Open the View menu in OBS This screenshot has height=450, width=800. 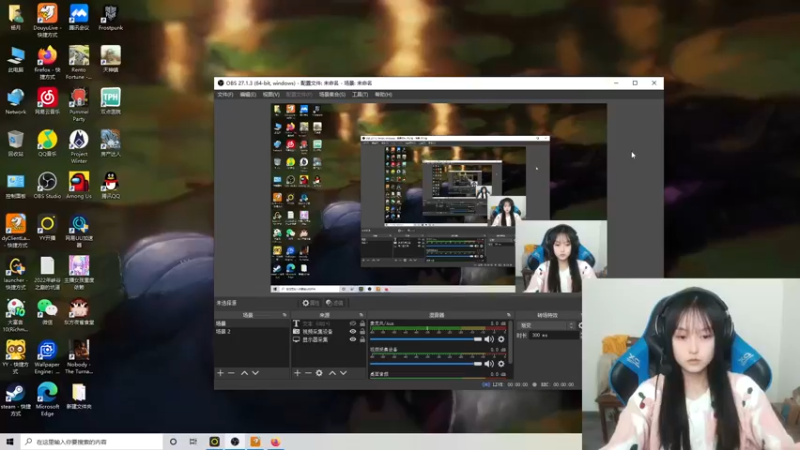[x=271, y=94]
